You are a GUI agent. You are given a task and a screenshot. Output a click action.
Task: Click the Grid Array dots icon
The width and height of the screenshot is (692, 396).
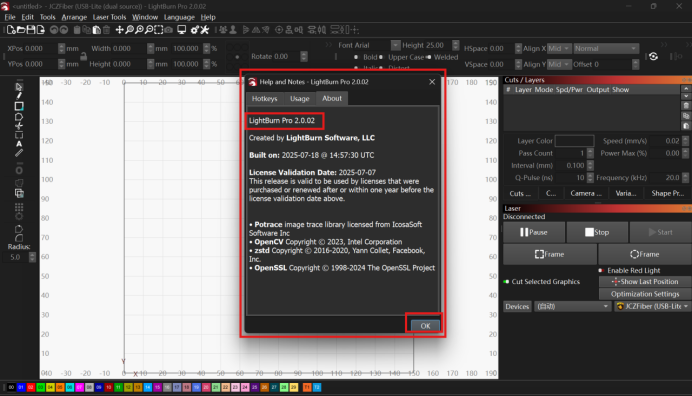(x=19, y=207)
